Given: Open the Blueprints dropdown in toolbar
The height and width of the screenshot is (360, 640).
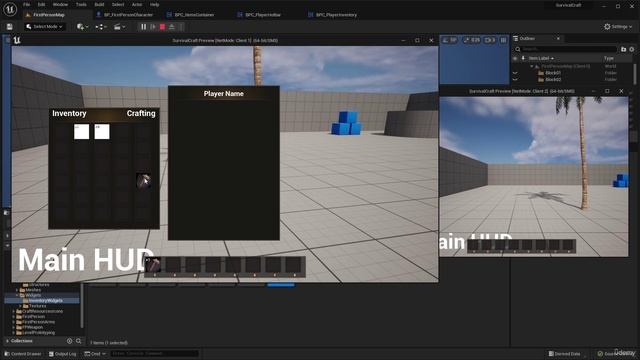Looking at the screenshot, I should pos(101,27).
